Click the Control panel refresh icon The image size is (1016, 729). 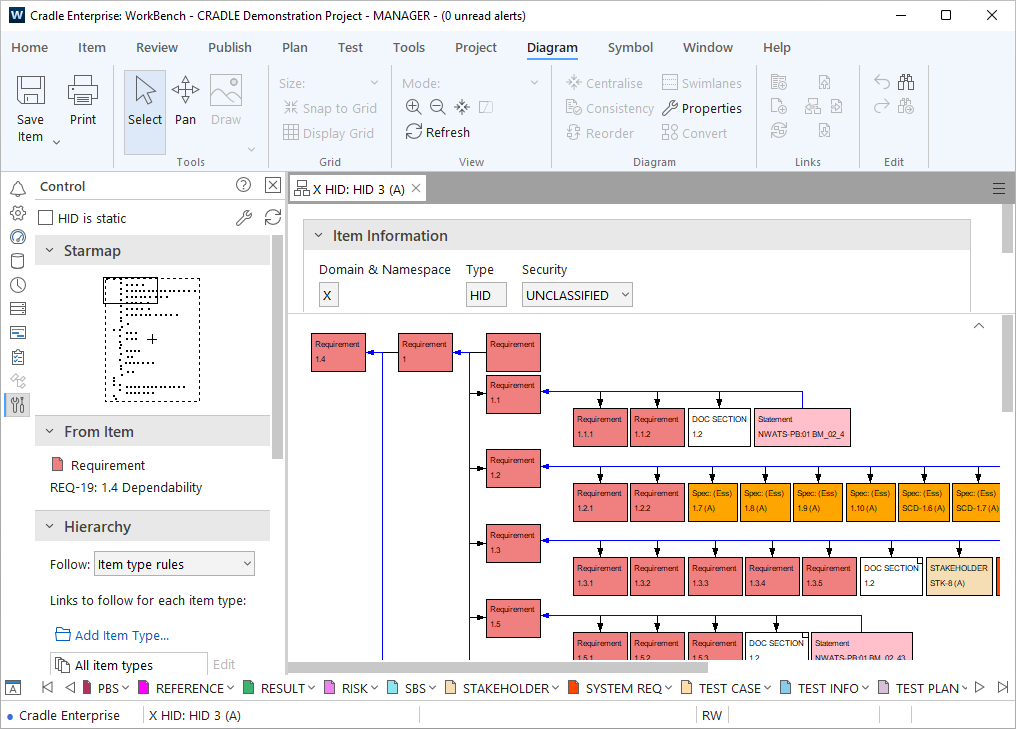[273, 218]
